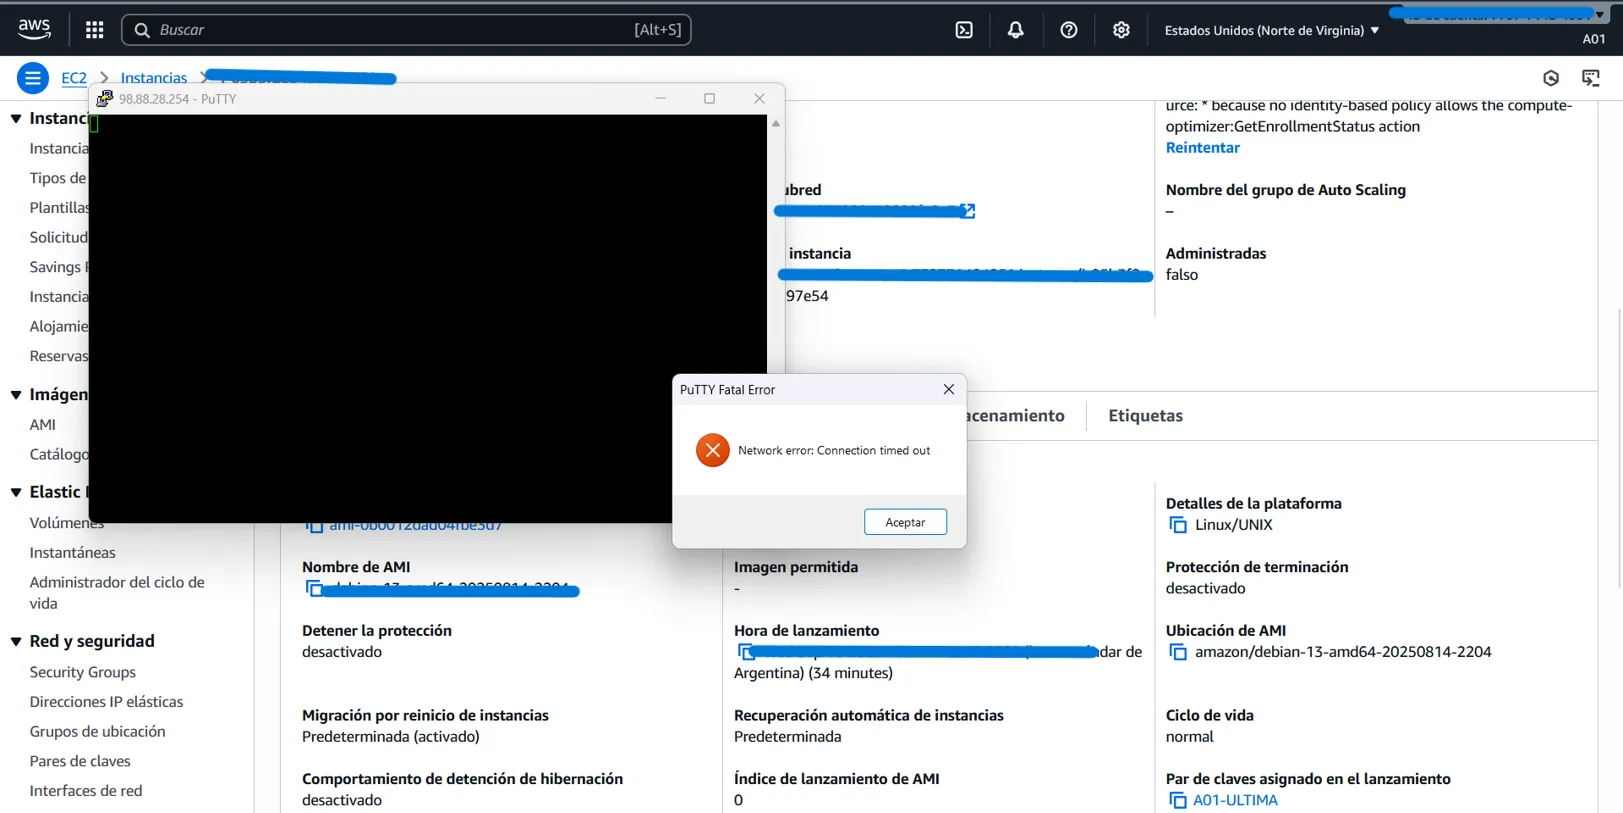This screenshot has height=813, width=1623.
Task: Copy the AMI location value
Action: pos(1178,652)
